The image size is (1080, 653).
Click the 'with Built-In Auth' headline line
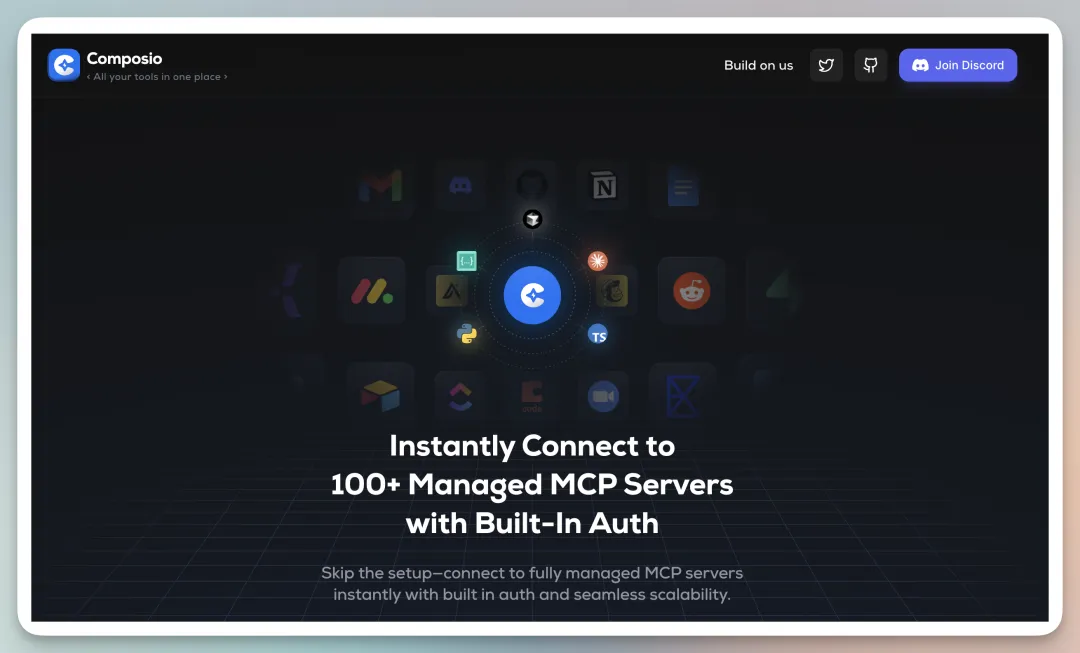pos(532,523)
